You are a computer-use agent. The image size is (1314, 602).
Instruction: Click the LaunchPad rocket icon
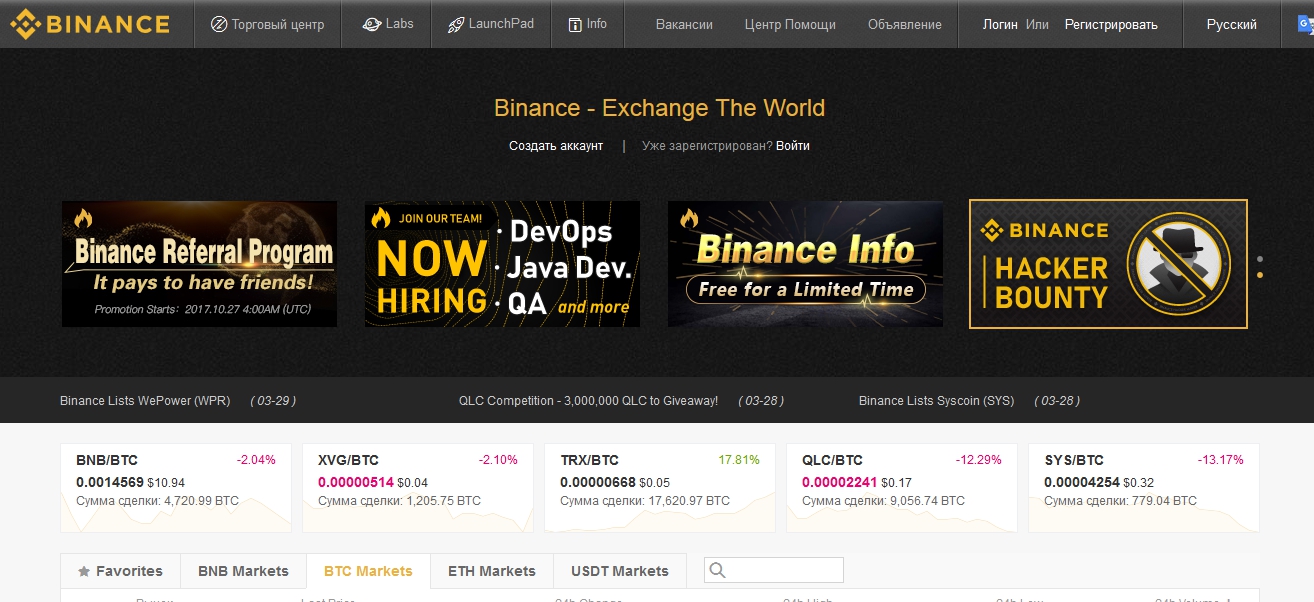pyautogui.click(x=456, y=24)
